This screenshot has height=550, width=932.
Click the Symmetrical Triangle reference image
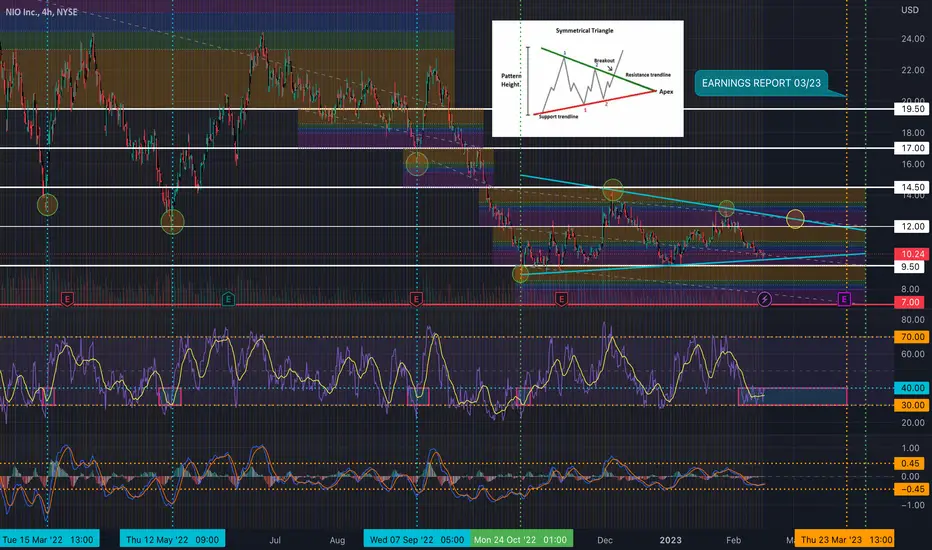pyautogui.click(x=587, y=78)
